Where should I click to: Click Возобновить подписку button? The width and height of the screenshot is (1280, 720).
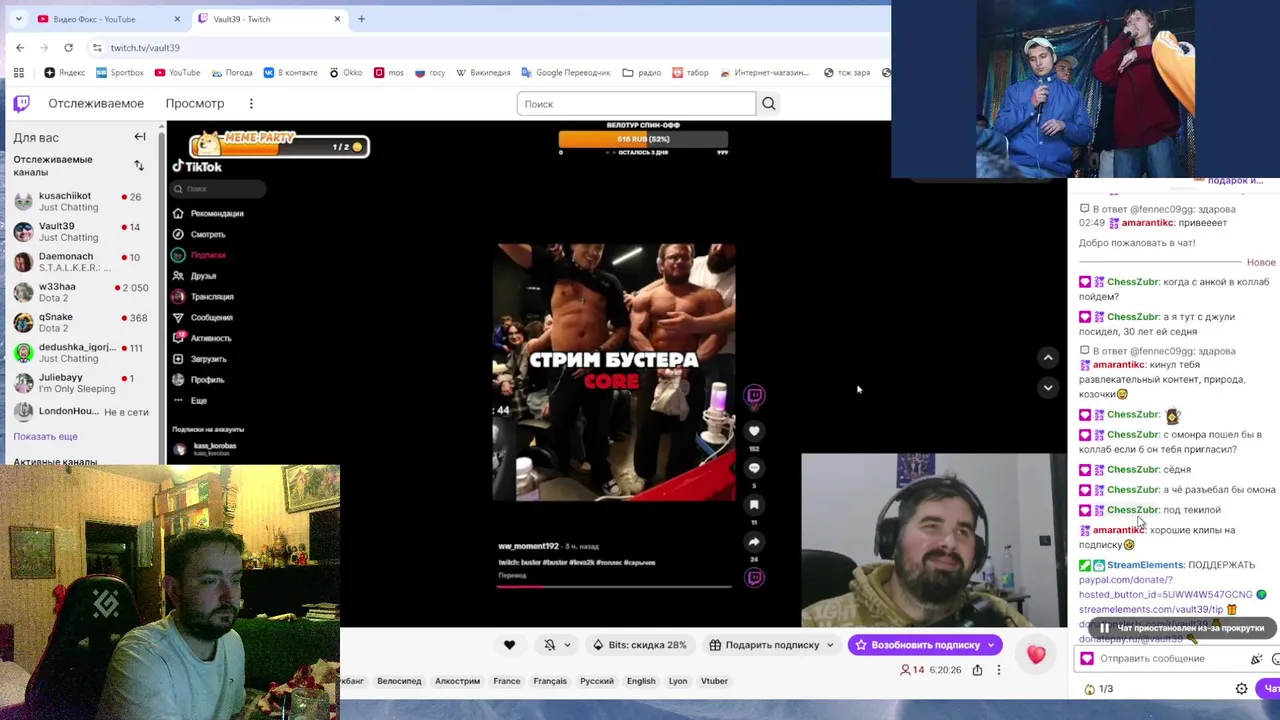pos(925,645)
